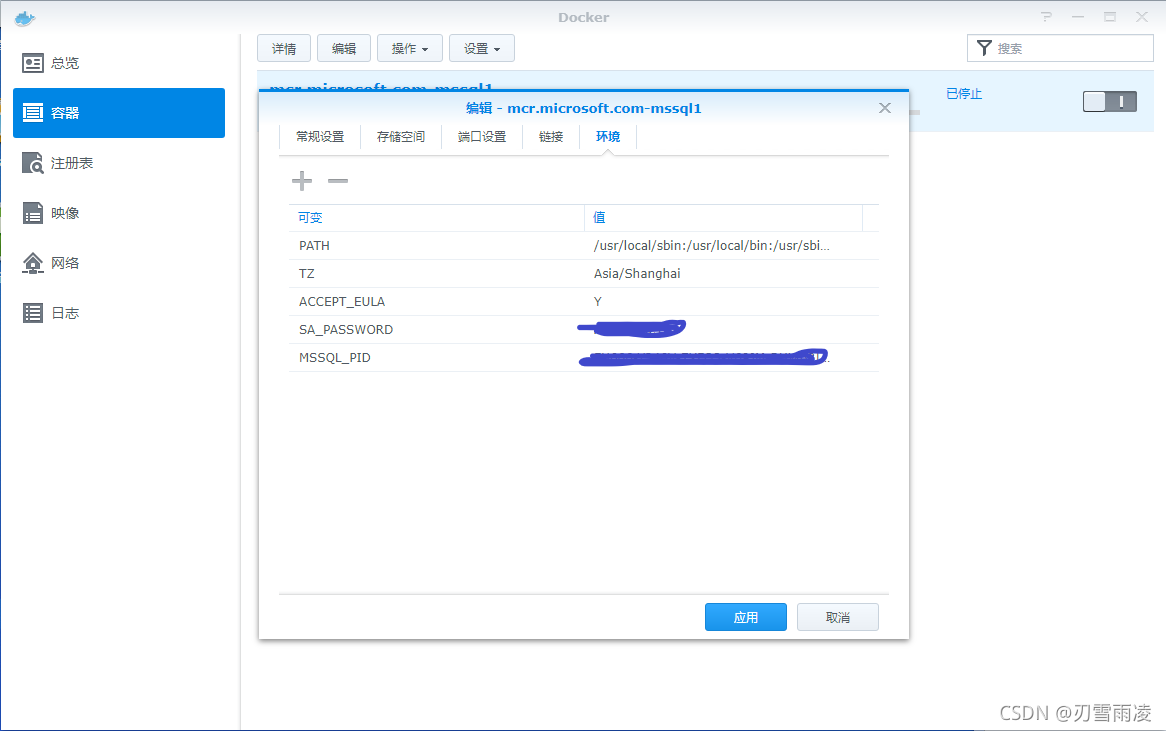Click the 已停止 stopped status text
Screen dimensions: 1166x731
tap(964, 94)
